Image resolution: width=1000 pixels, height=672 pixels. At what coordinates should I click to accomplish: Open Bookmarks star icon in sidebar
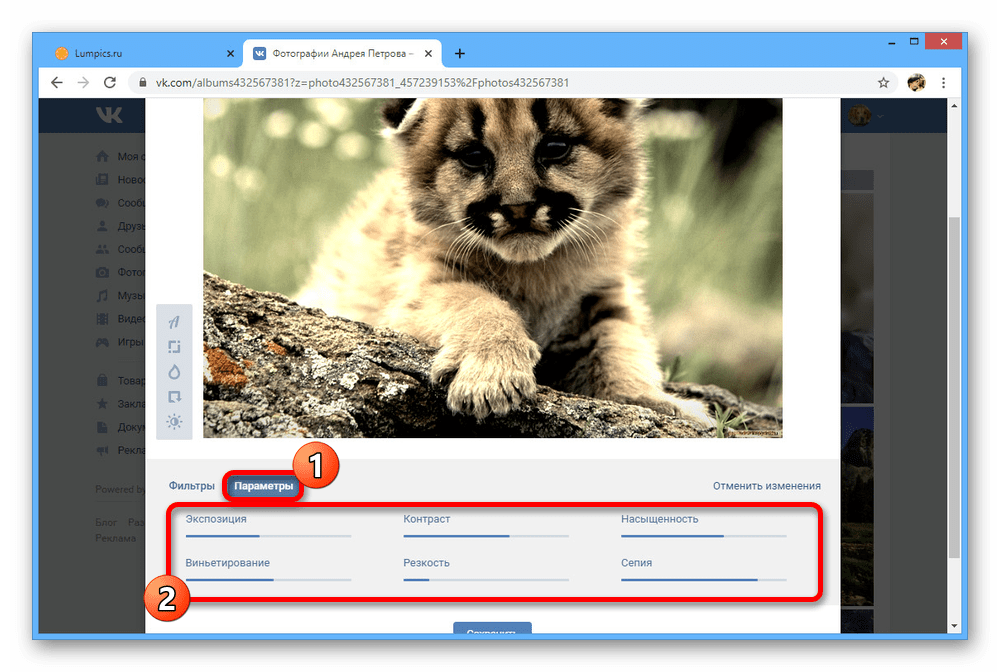[102, 404]
